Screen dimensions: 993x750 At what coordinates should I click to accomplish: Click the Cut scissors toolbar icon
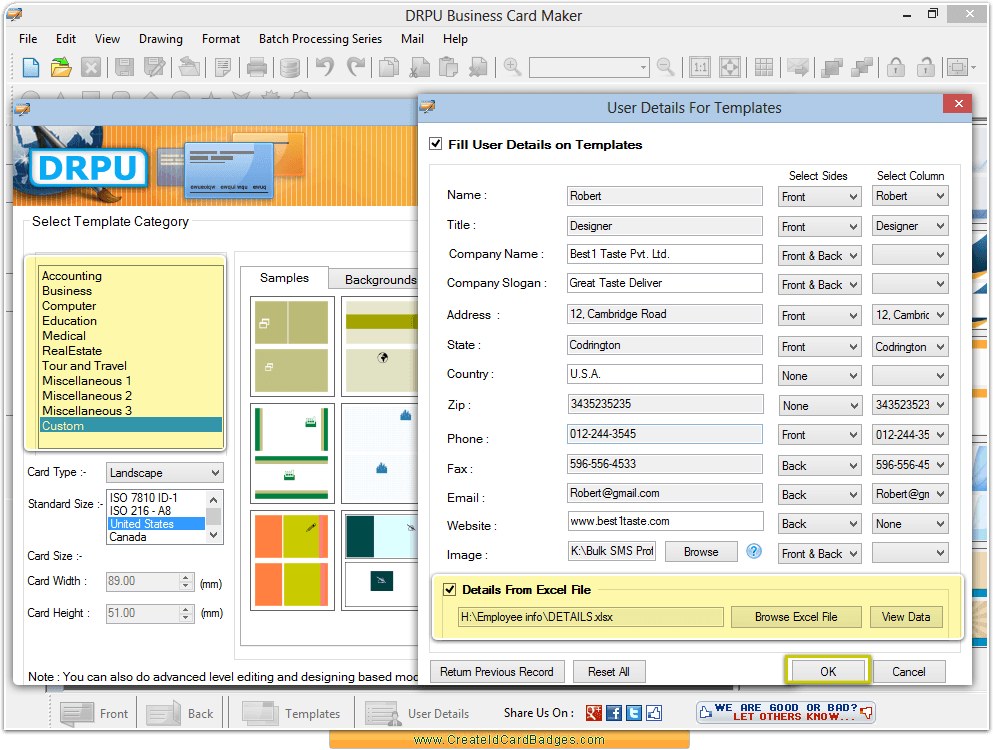[419, 67]
